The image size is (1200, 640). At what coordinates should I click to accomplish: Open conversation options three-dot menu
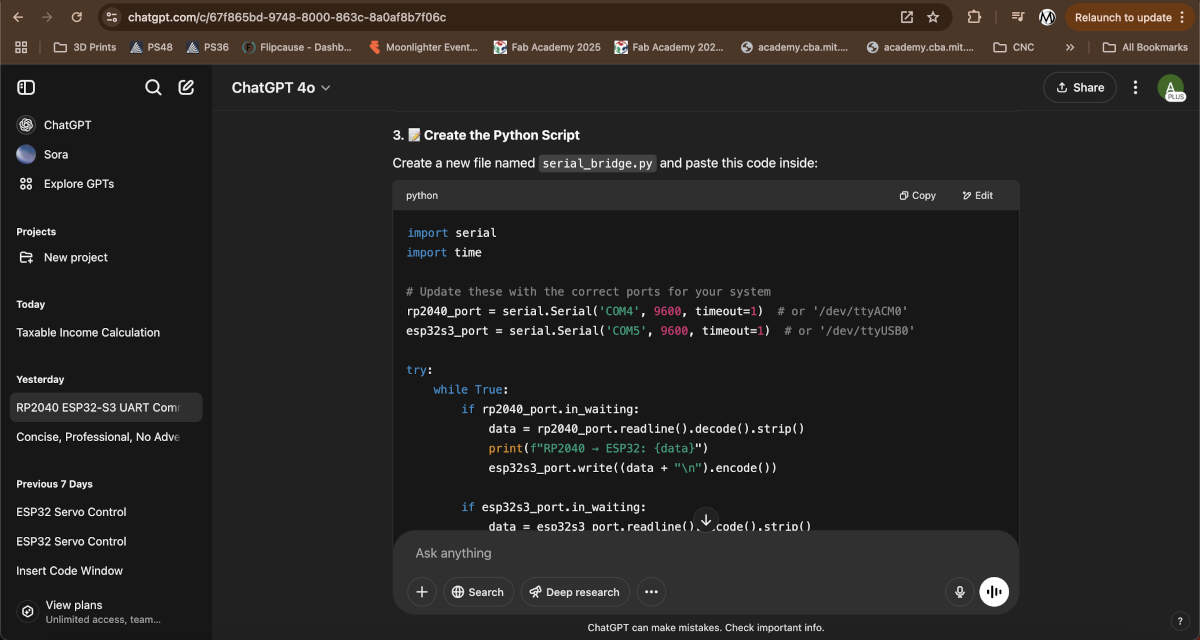(x=1135, y=88)
